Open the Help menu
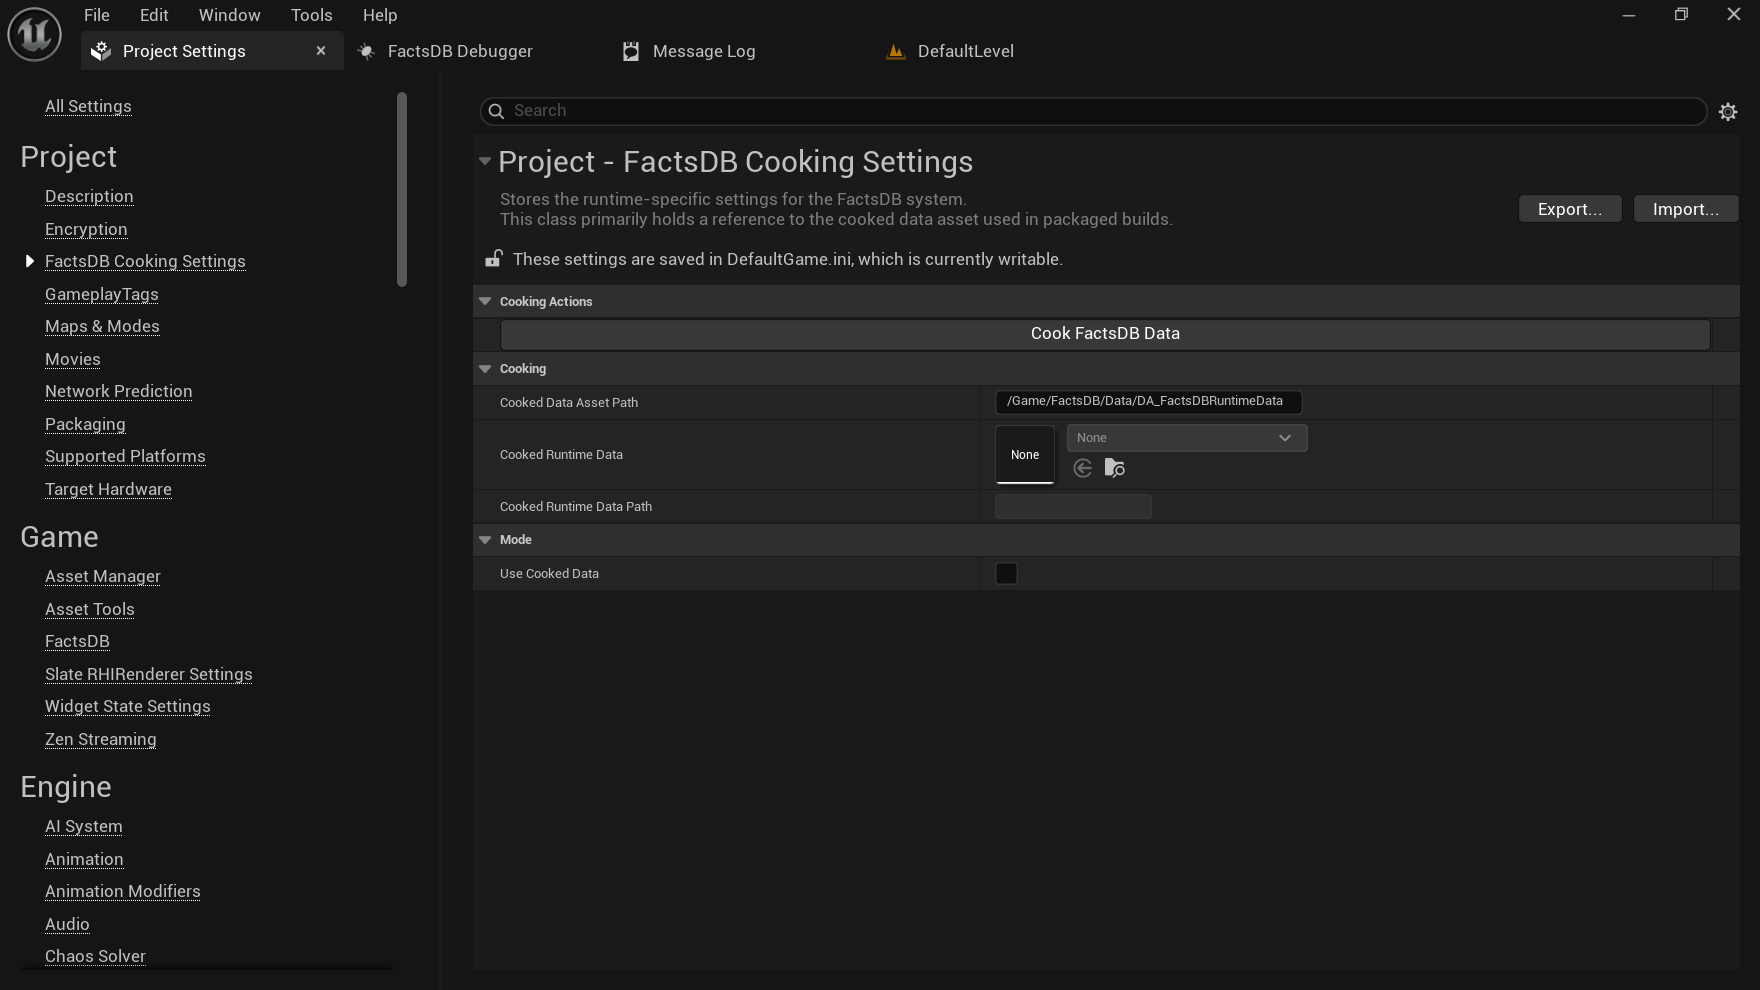The width and height of the screenshot is (1760, 990). pos(380,15)
